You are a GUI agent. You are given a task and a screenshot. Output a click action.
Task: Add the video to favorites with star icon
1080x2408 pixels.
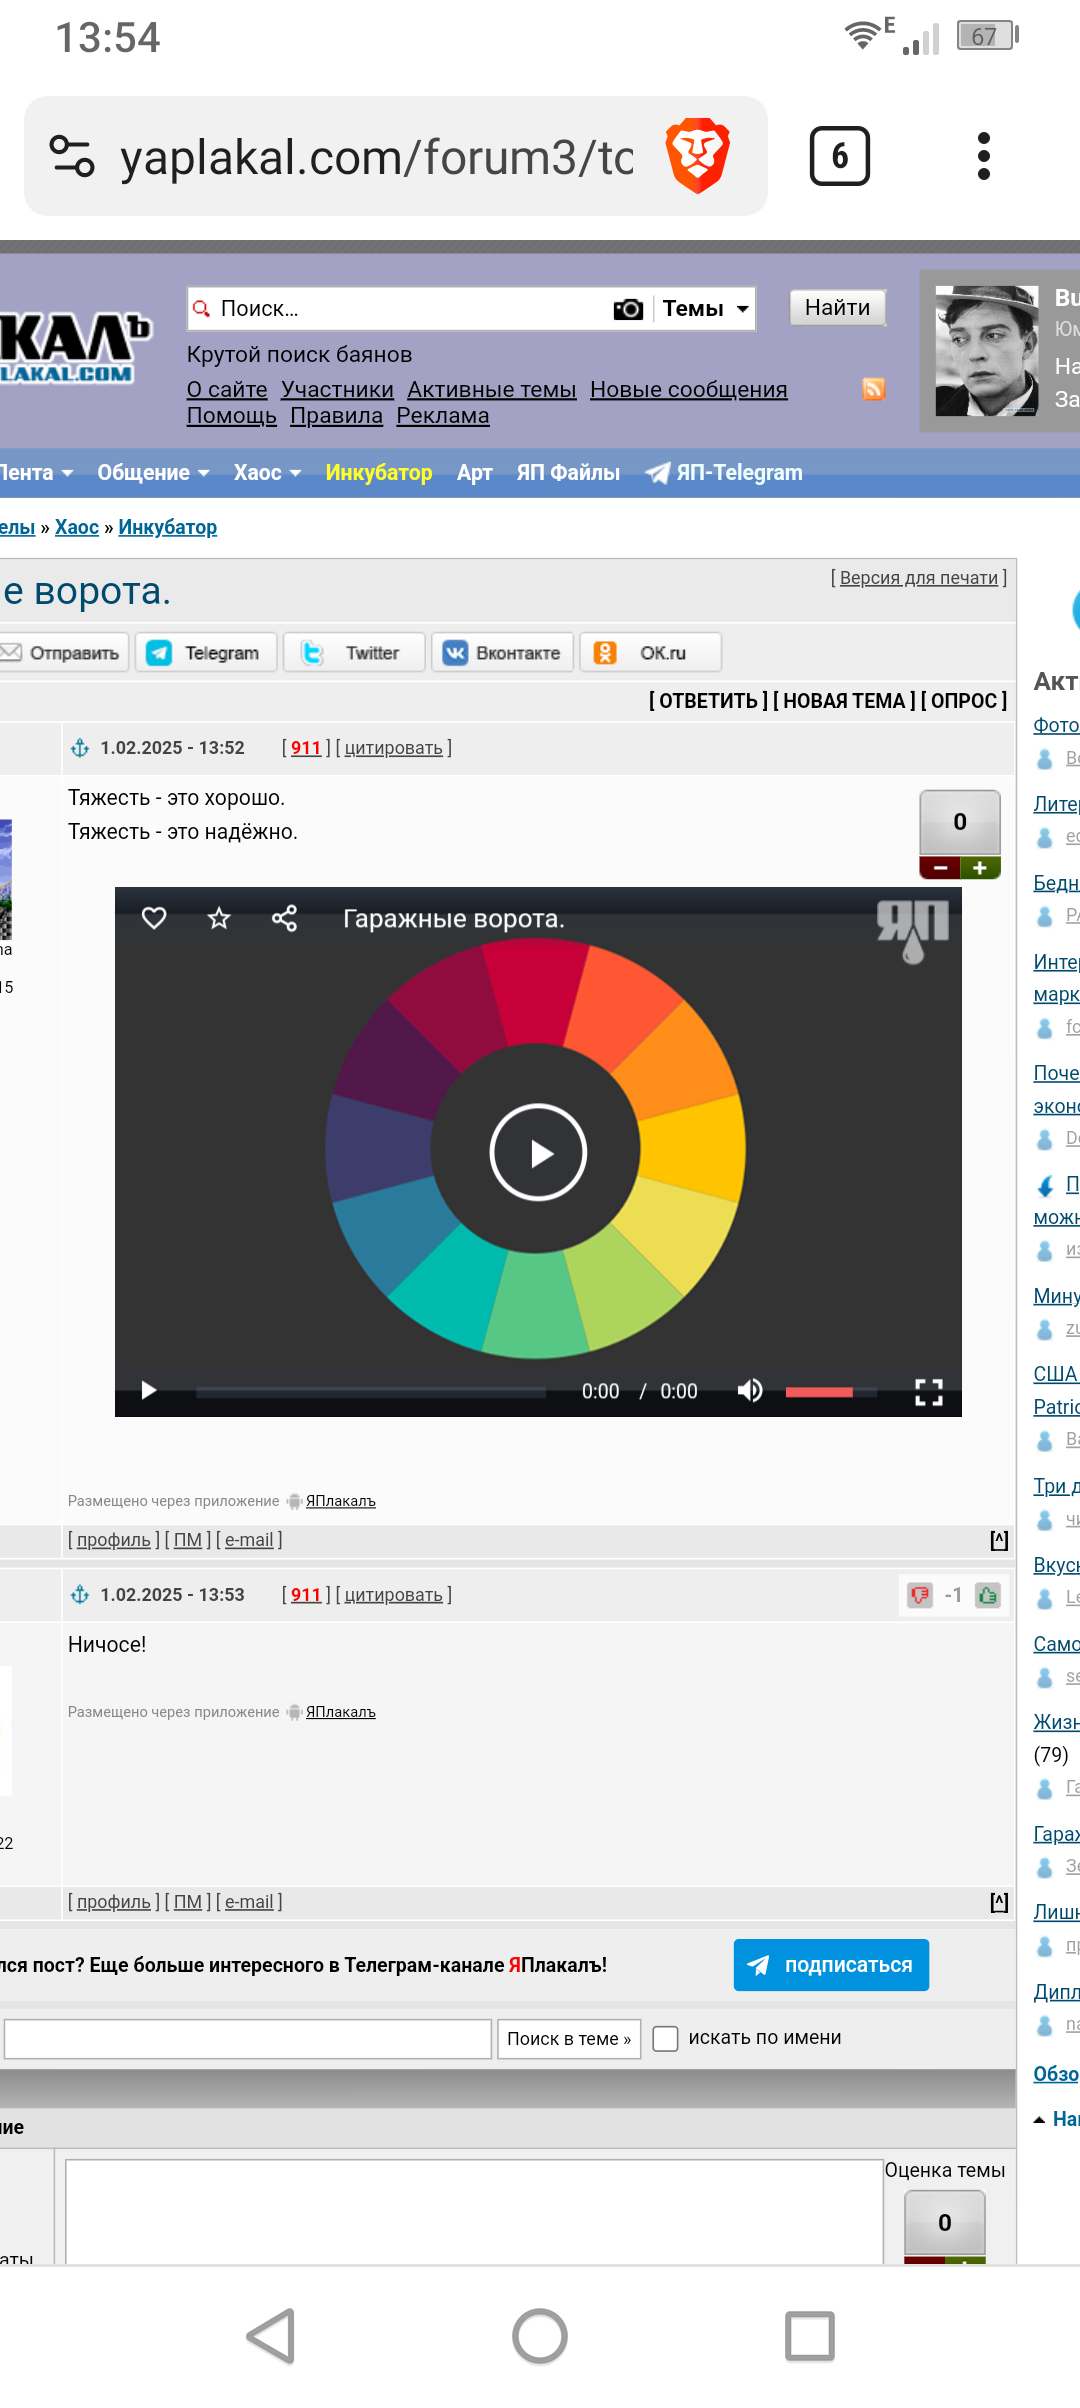click(219, 918)
